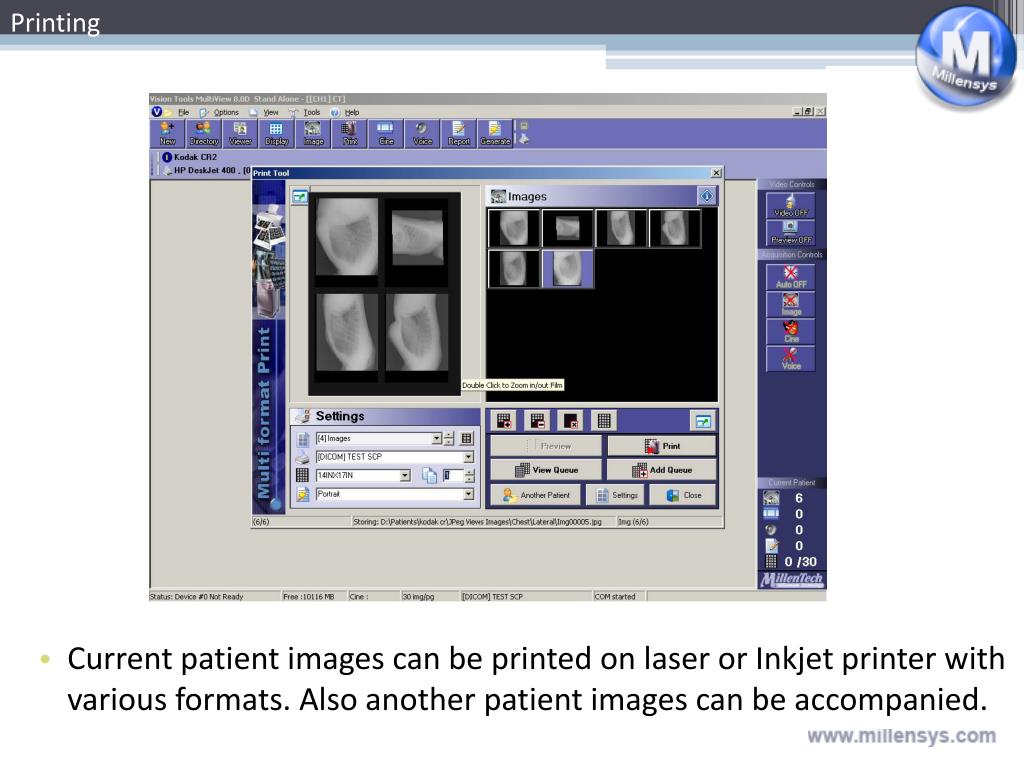Click the copies count spinner
Screen dimensions: 1024x768
tap(470, 475)
